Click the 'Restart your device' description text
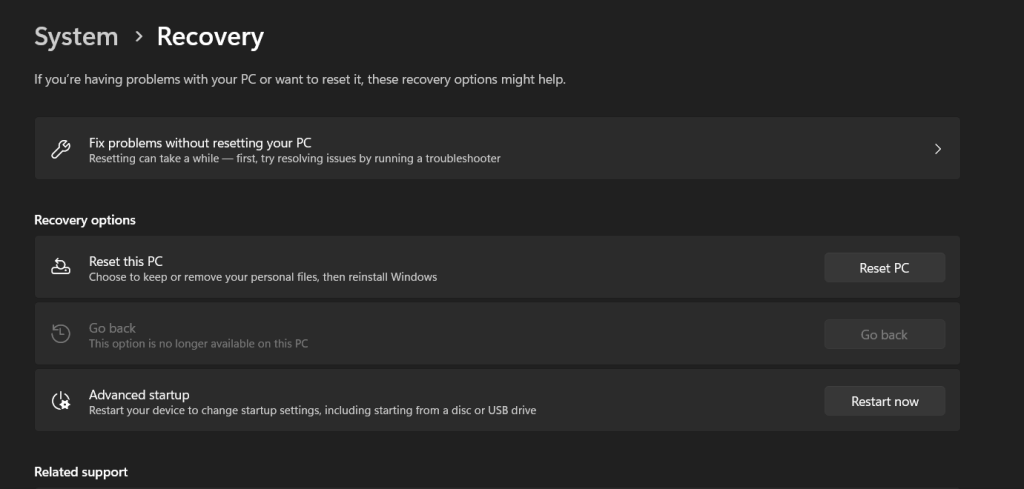Image resolution: width=1024 pixels, height=489 pixels. pos(312,410)
